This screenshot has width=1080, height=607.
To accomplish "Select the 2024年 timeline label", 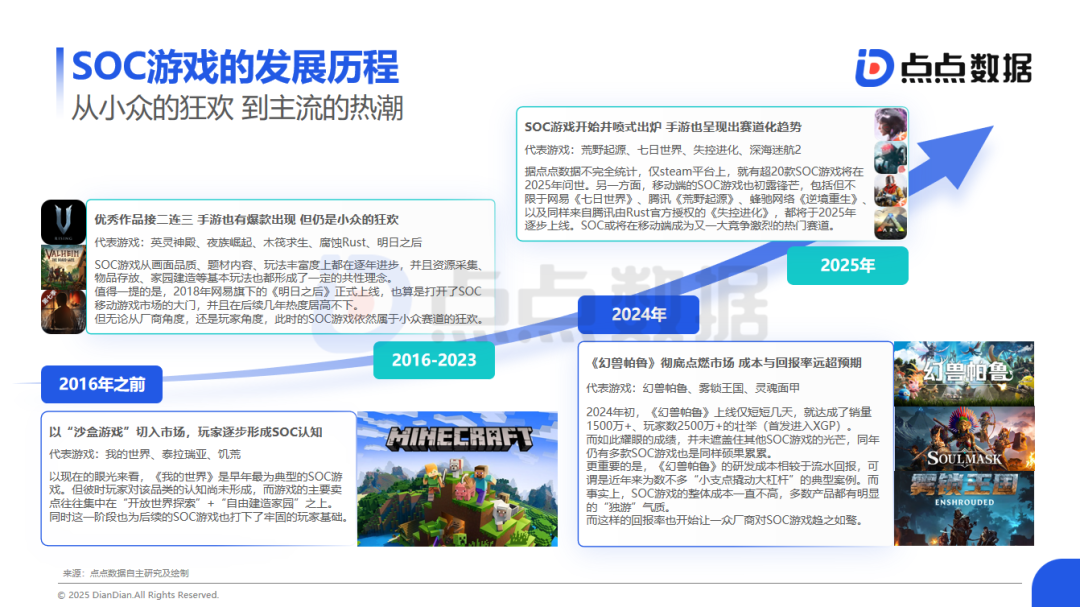I will (638, 314).
